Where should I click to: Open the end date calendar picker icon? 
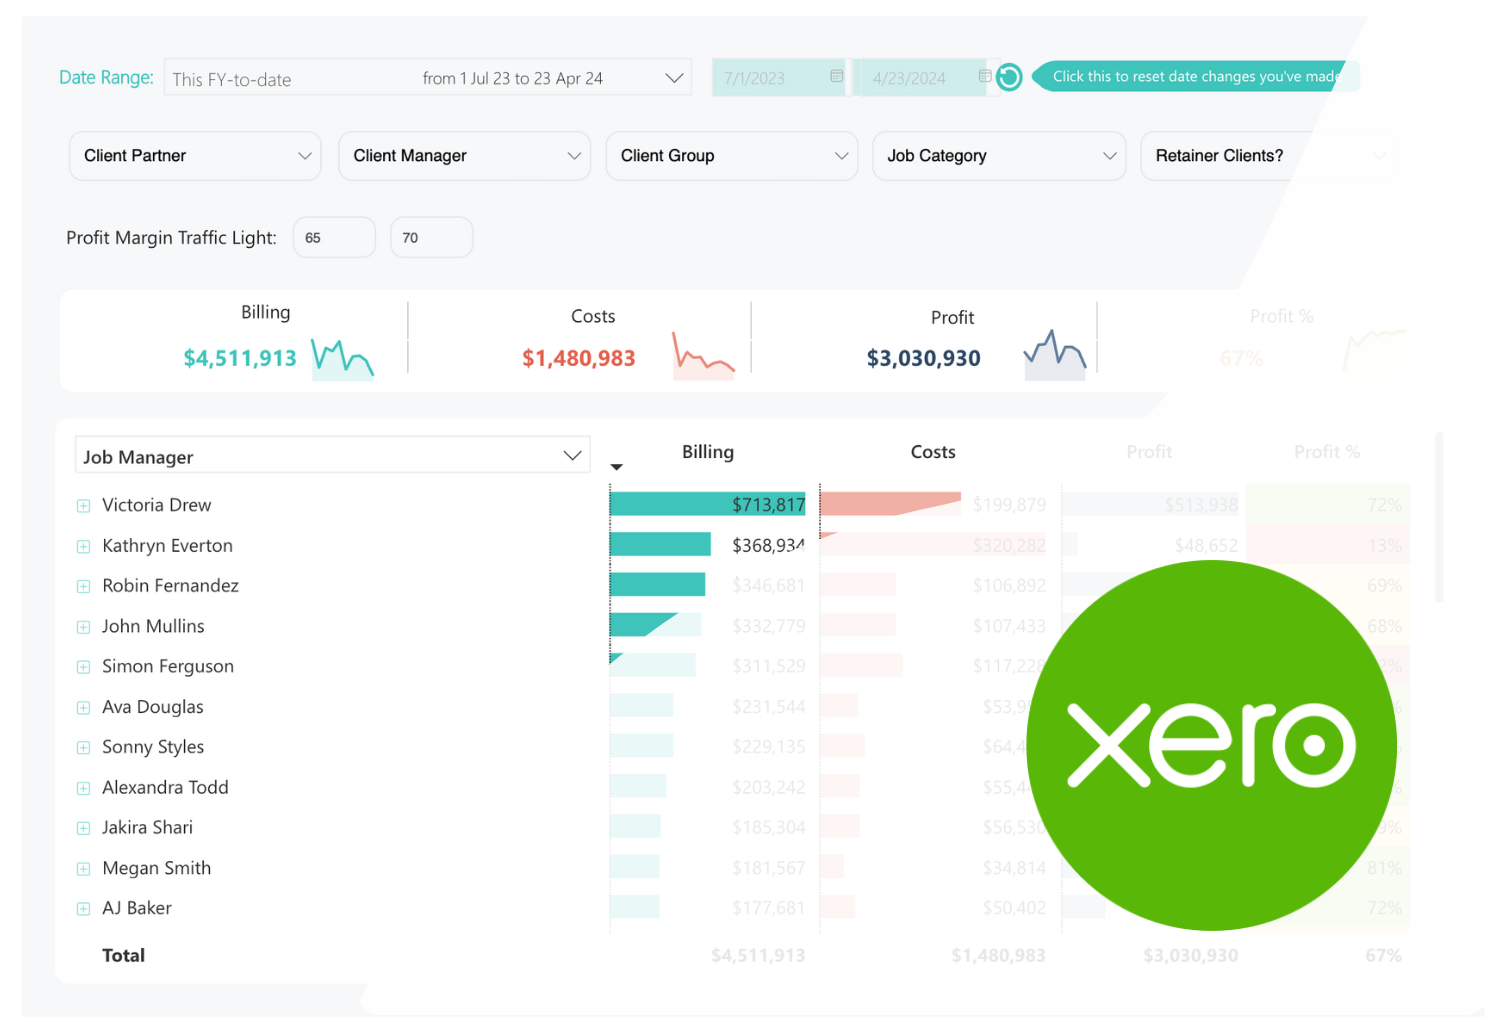pyautogui.click(x=984, y=76)
